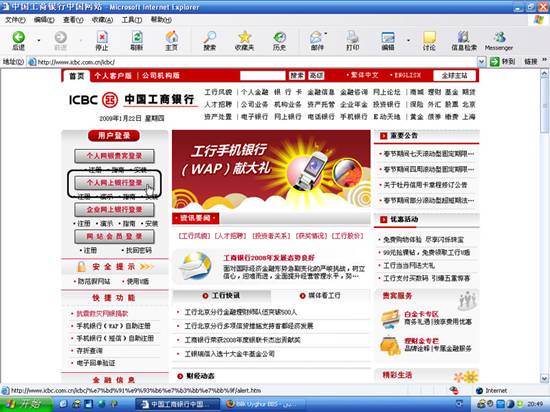Click 网站会员登录 button
This screenshot has width=550, height=412.
pos(114,237)
